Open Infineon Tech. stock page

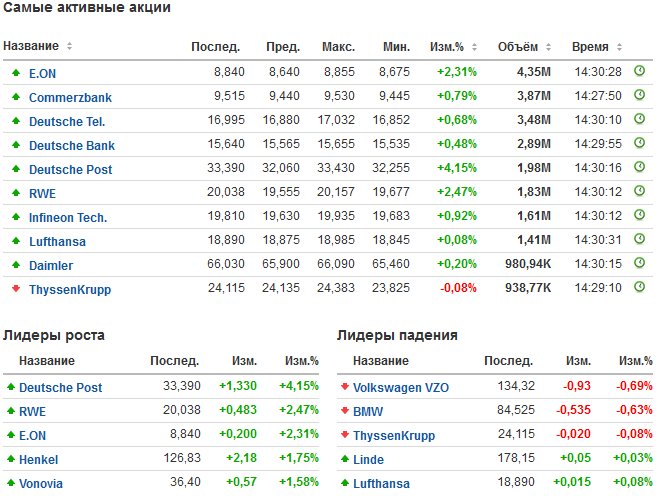click(x=68, y=217)
